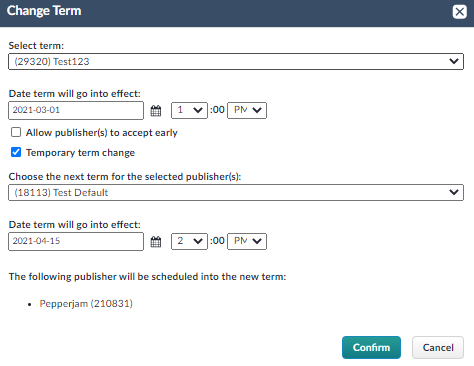Open calendar picker for 2021-03-01 date
This screenshot has width=474, height=366.
(156, 110)
